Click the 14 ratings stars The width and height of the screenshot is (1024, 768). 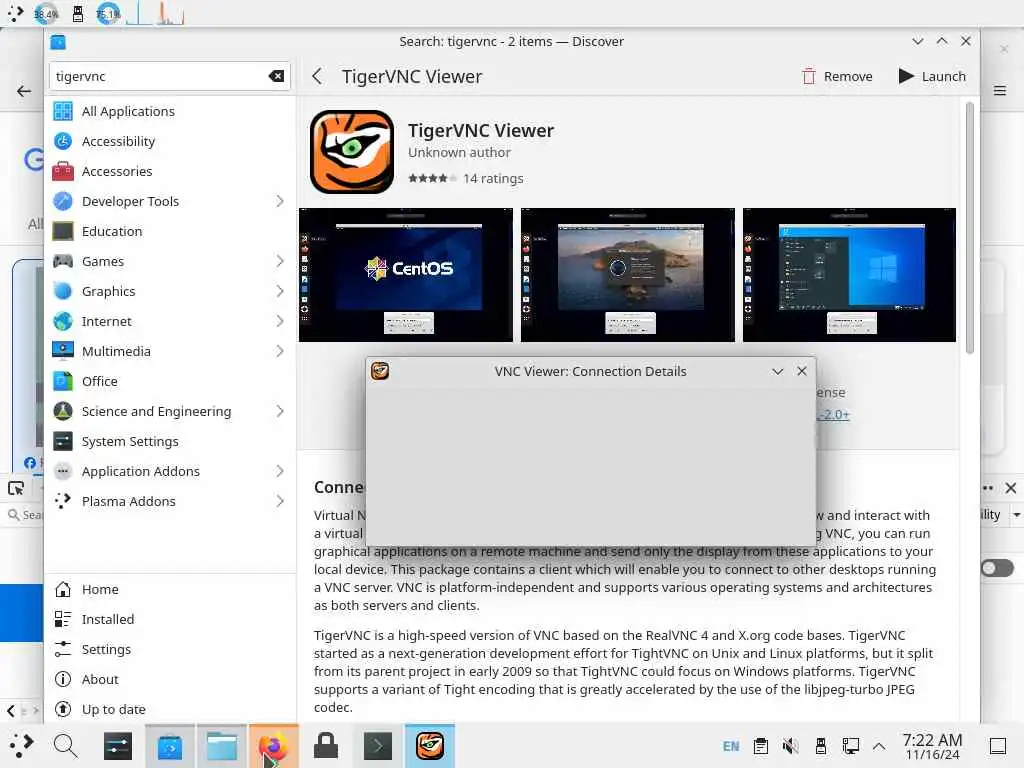click(x=432, y=178)
